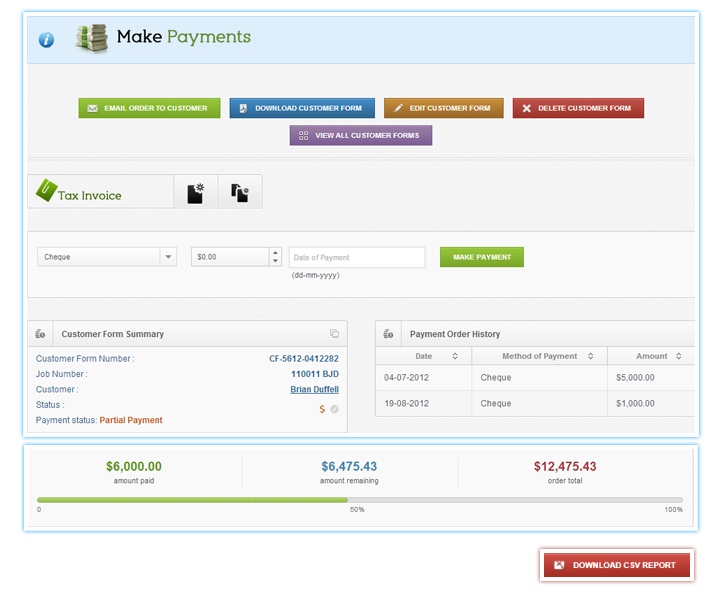Click the Date of Payment input field
This screenshot has height=609, width=716.
point(357,257)
